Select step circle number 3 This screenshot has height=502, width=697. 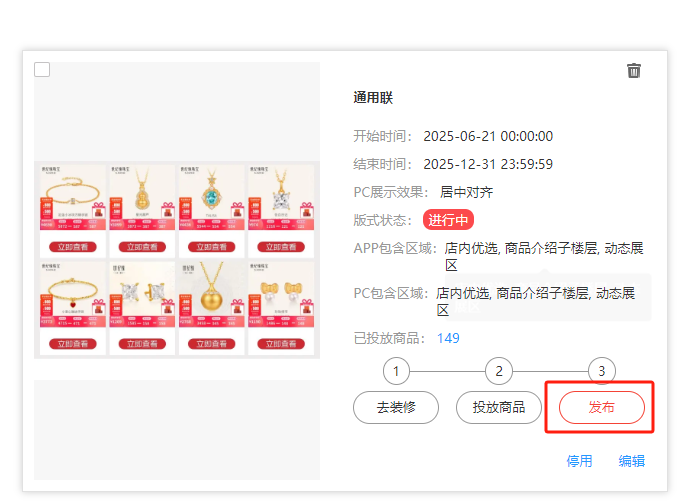click(x=601, y=372)
